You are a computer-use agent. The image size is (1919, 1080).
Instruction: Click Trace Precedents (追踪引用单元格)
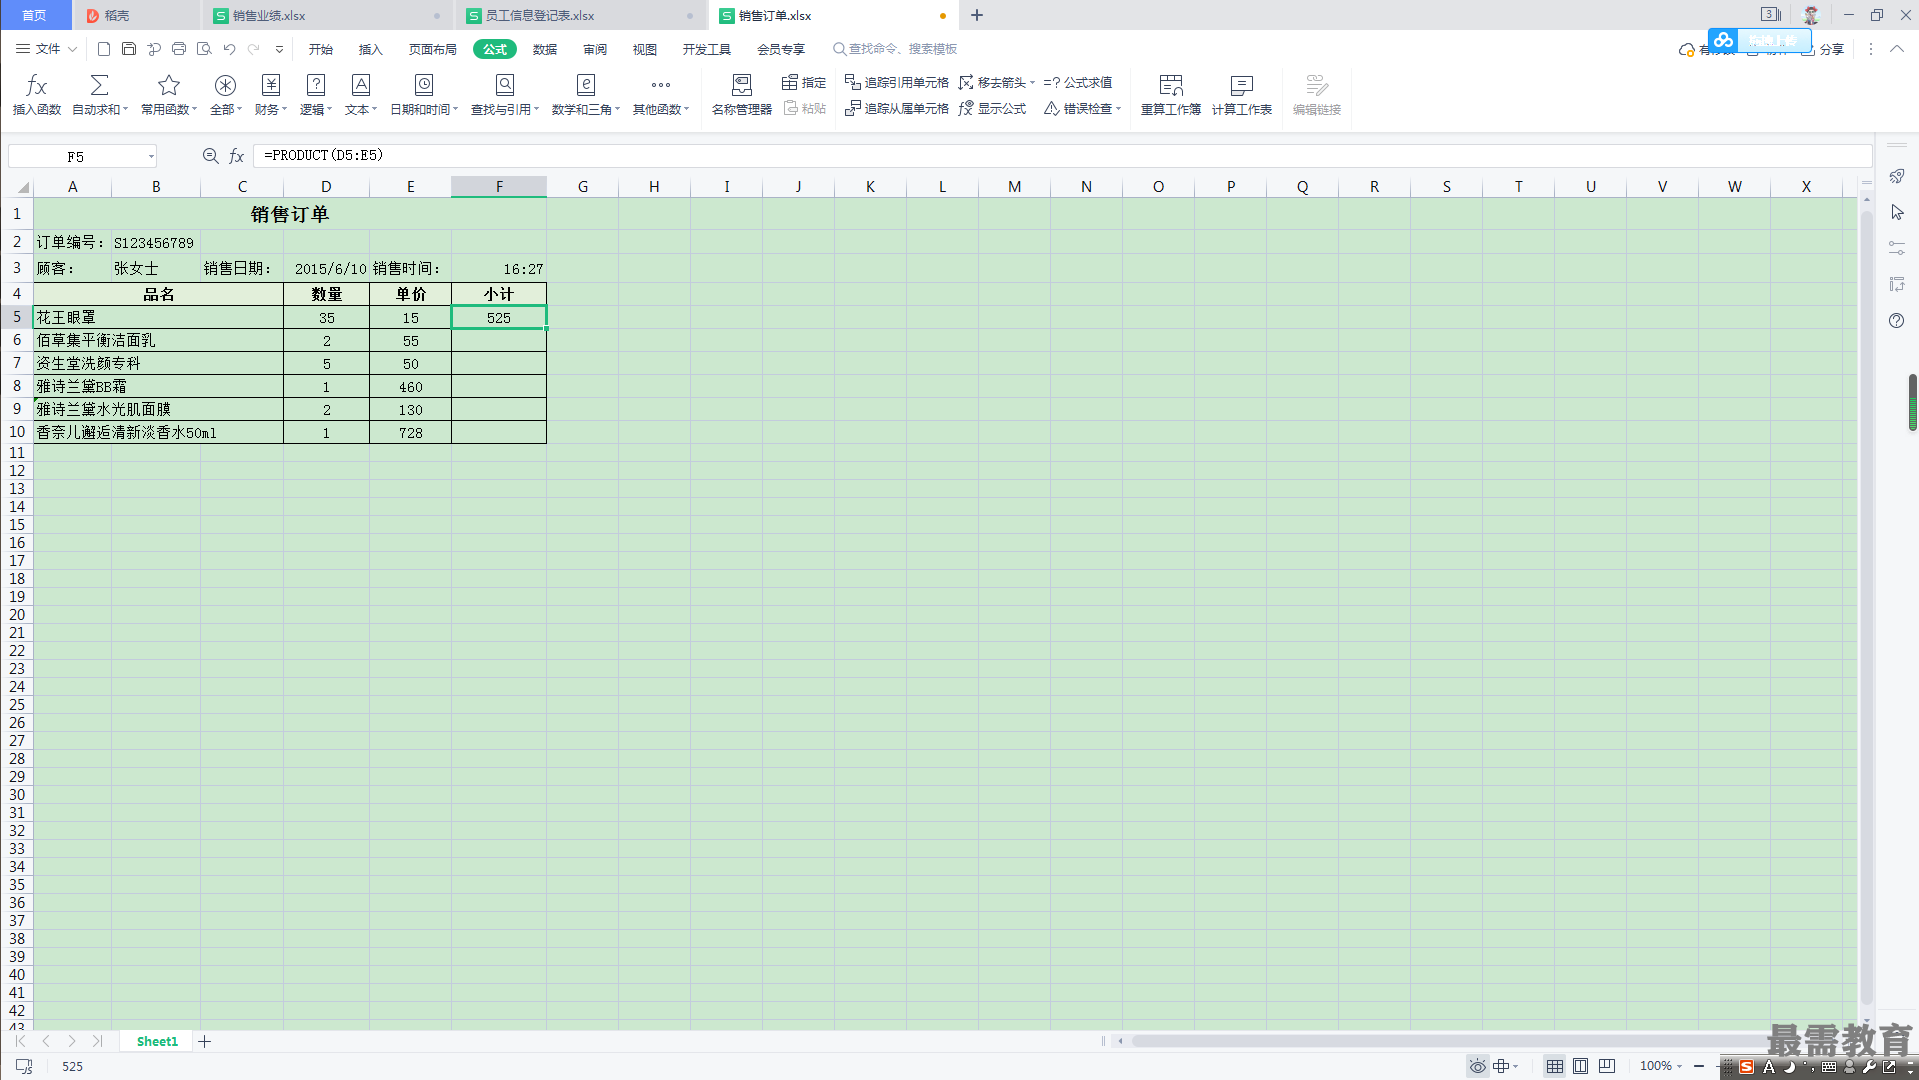[897, 82]
